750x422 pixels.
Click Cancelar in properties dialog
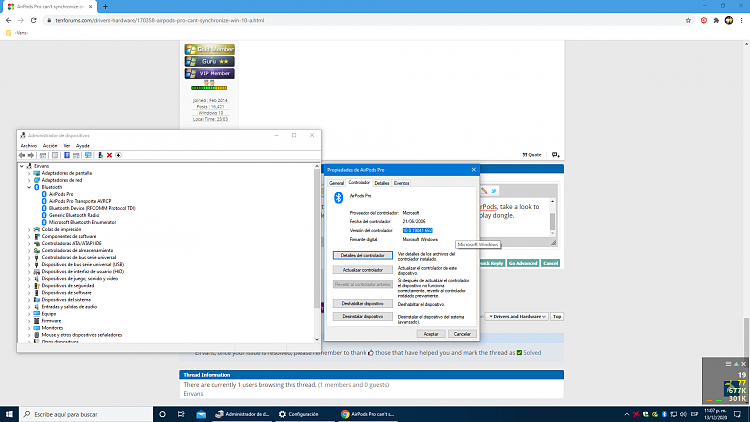click(462, 334)
